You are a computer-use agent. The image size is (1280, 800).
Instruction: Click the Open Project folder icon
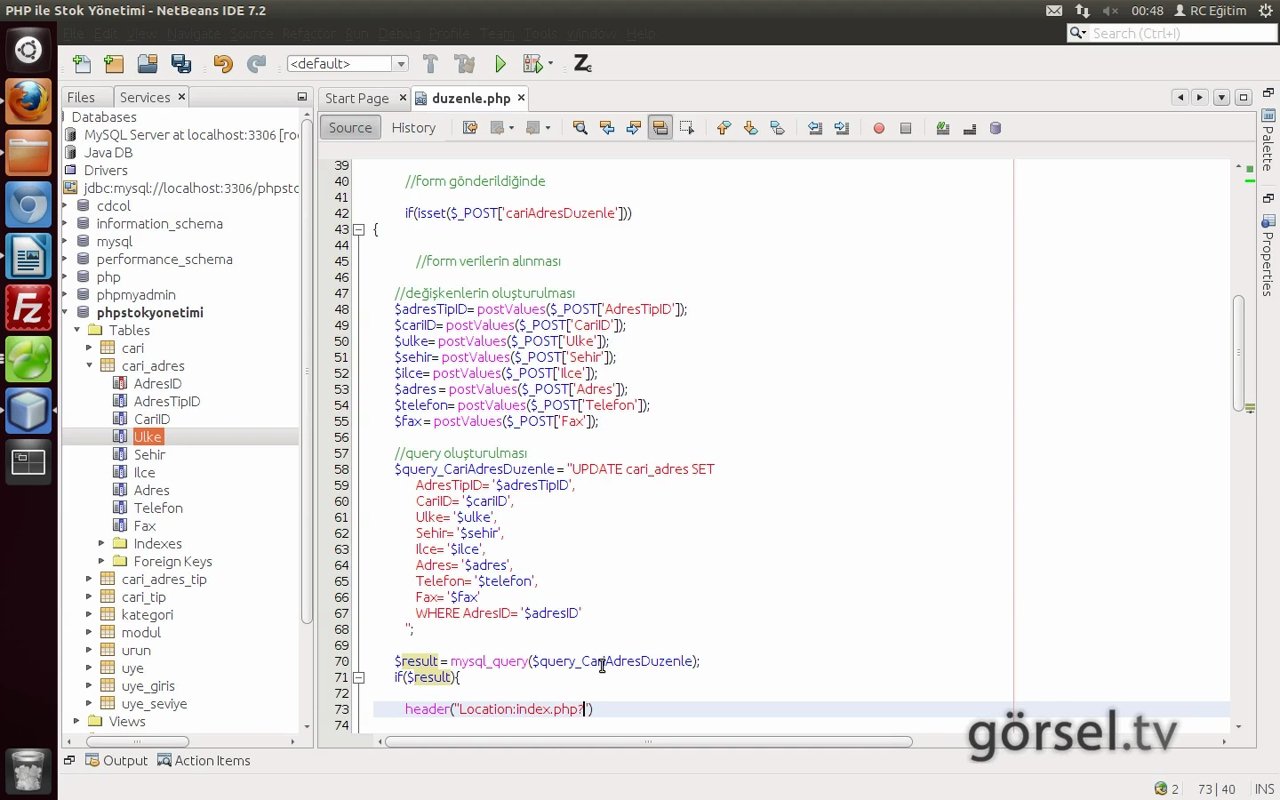(x=147, y=64)
